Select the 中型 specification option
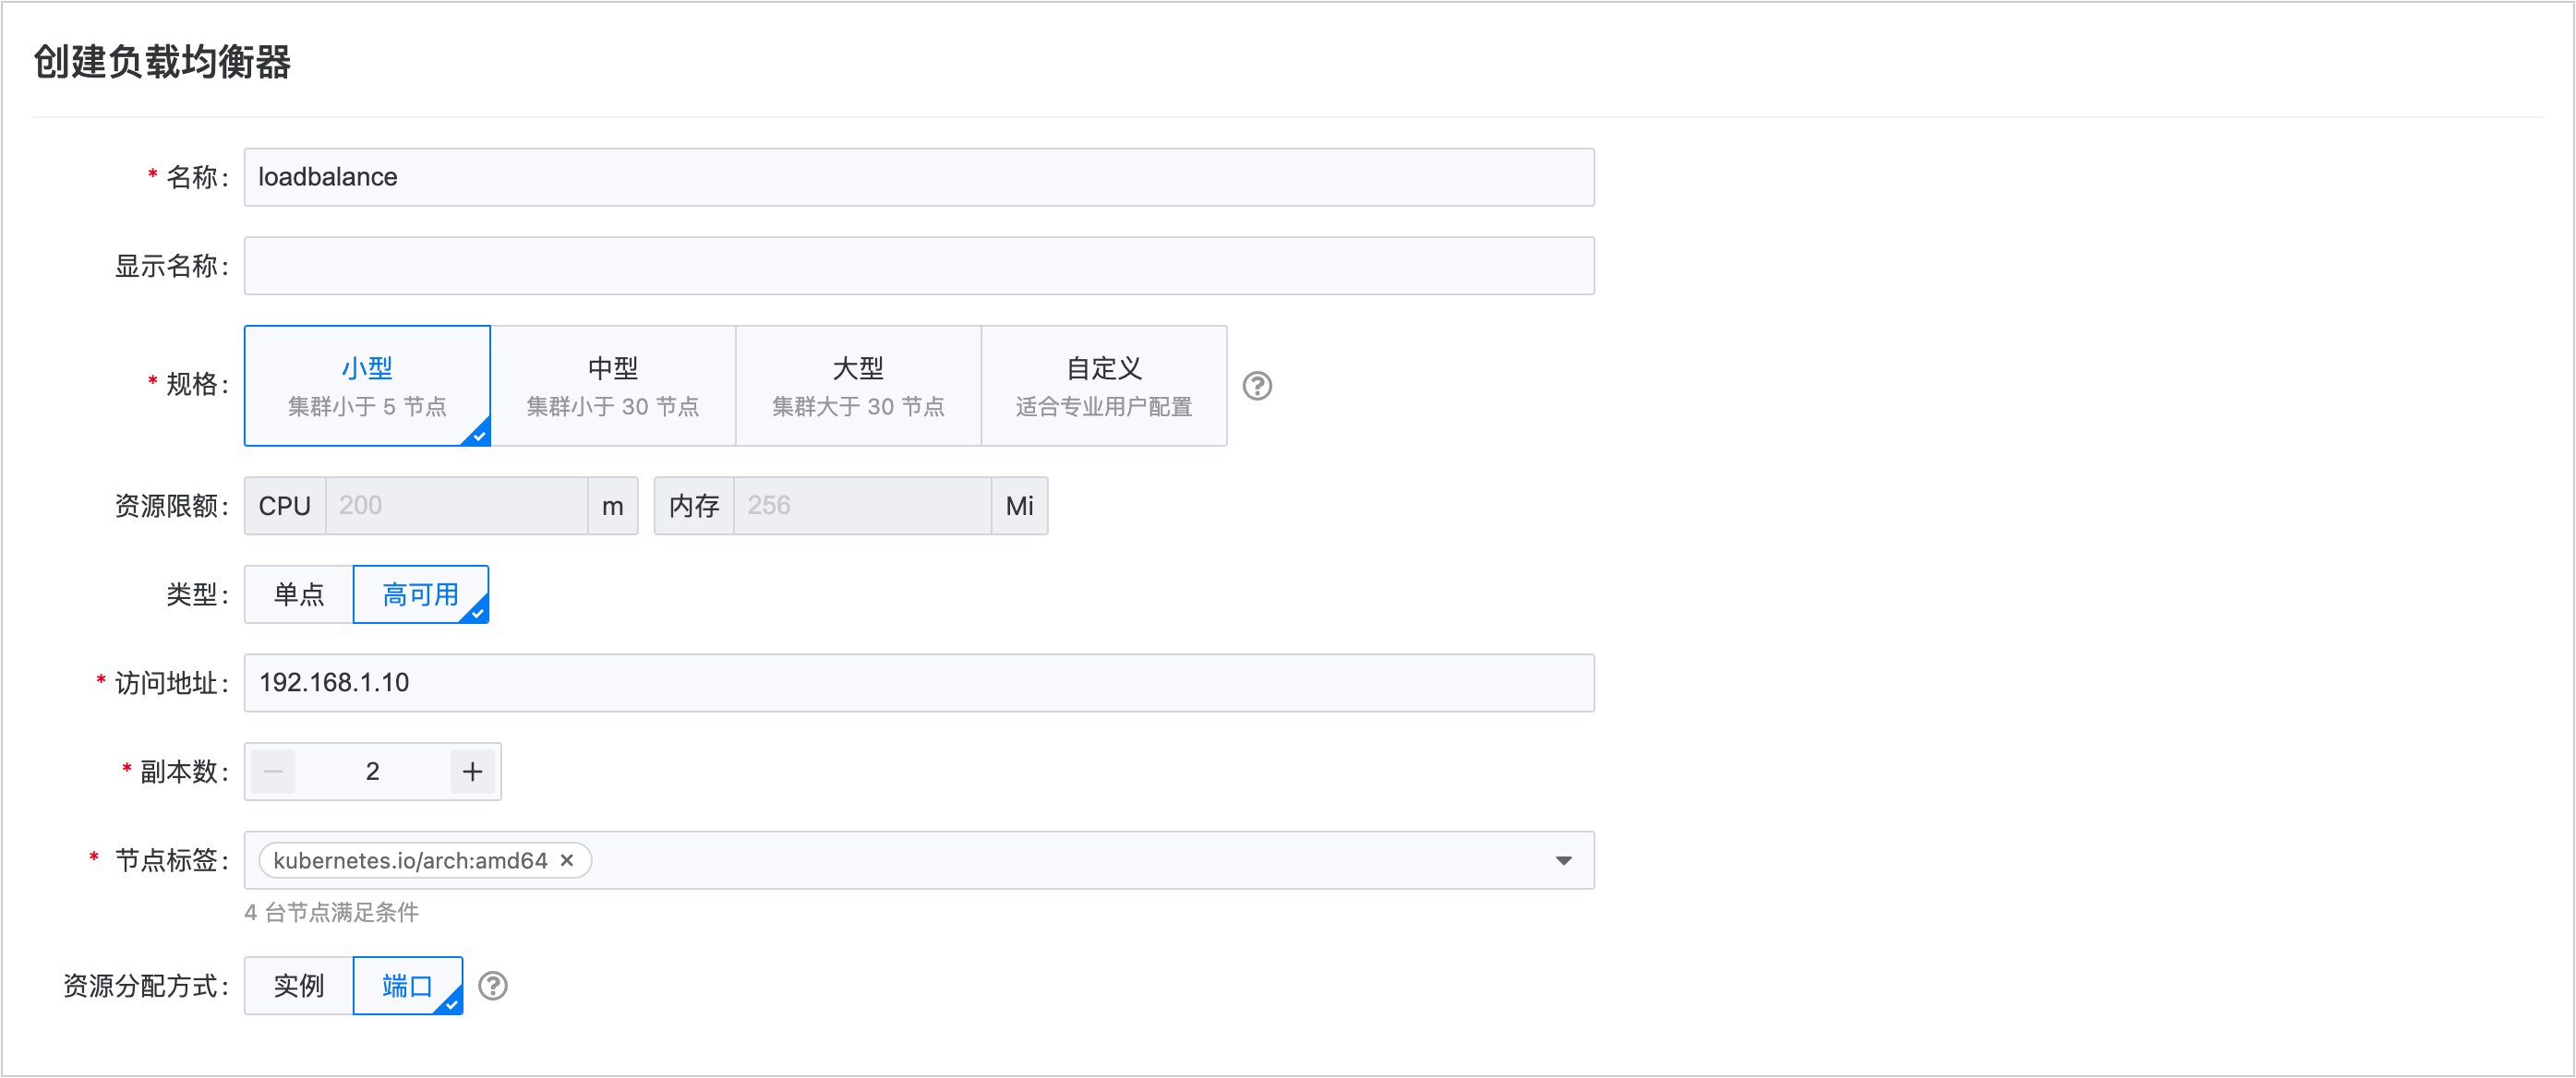This screenshot has width=2576, height=1078. point(613,386)
